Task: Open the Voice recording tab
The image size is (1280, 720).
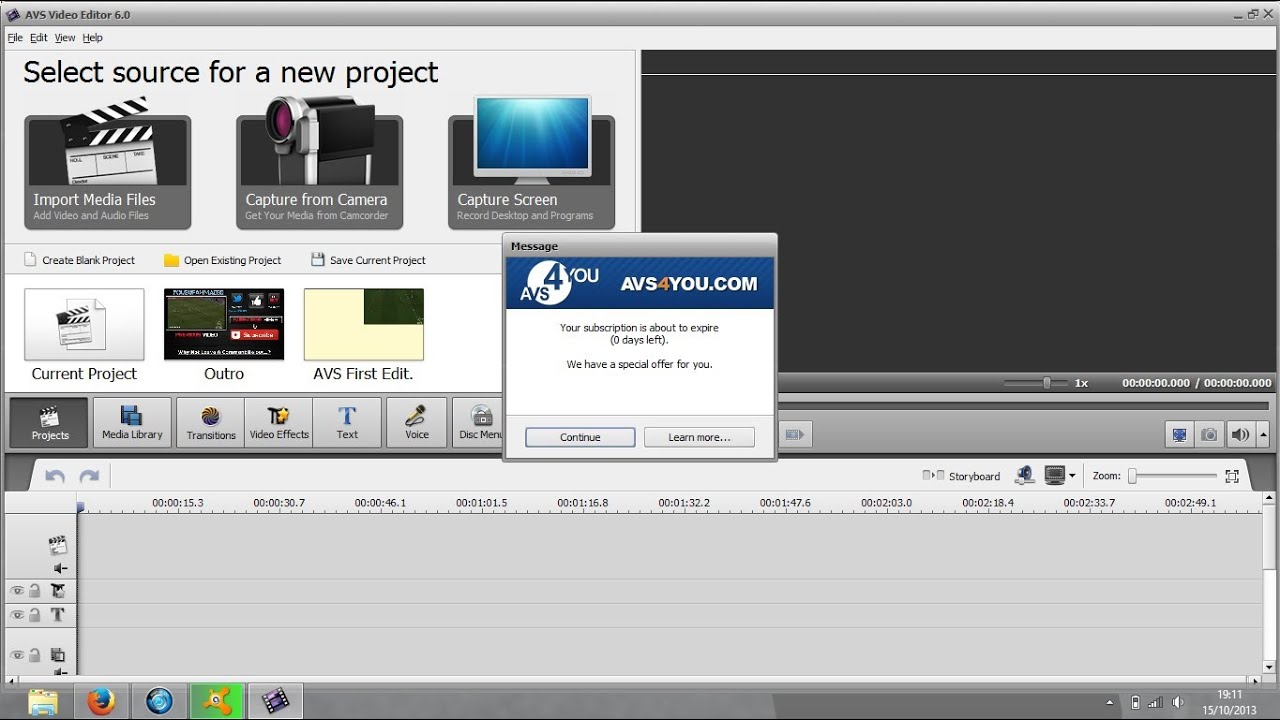Action: click(x=416, y=422)
